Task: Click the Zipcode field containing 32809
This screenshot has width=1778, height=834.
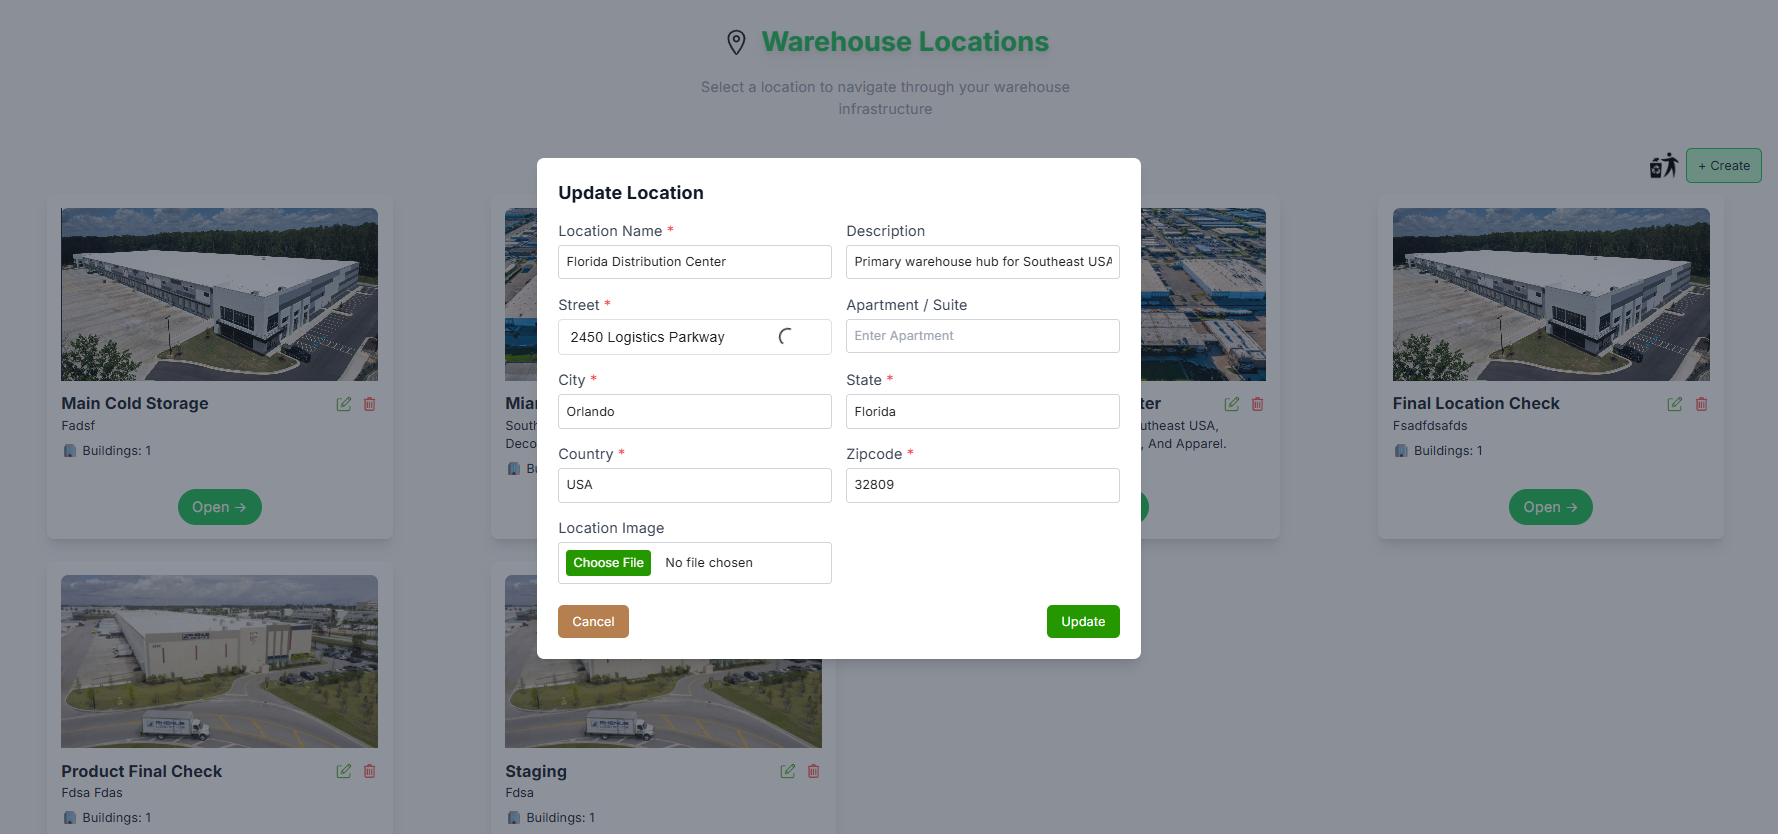Action: point(983,485)
